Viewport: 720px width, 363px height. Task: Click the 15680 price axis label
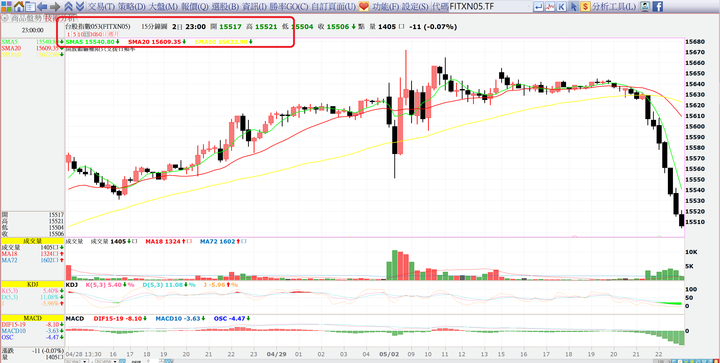click(695, 42)
